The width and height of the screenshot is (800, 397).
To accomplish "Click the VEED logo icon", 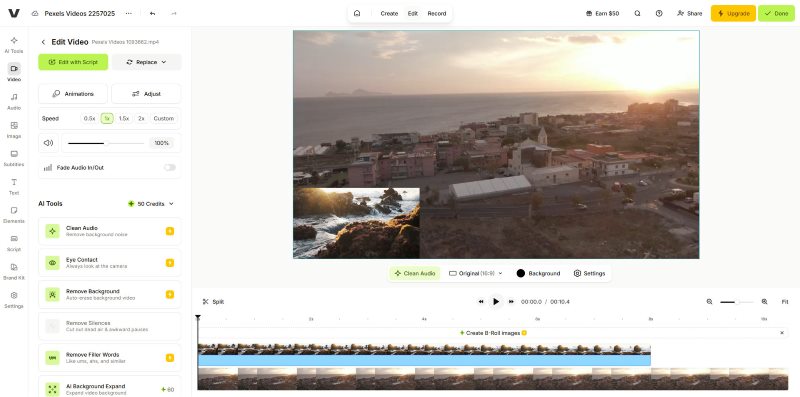I will point(14,13).
